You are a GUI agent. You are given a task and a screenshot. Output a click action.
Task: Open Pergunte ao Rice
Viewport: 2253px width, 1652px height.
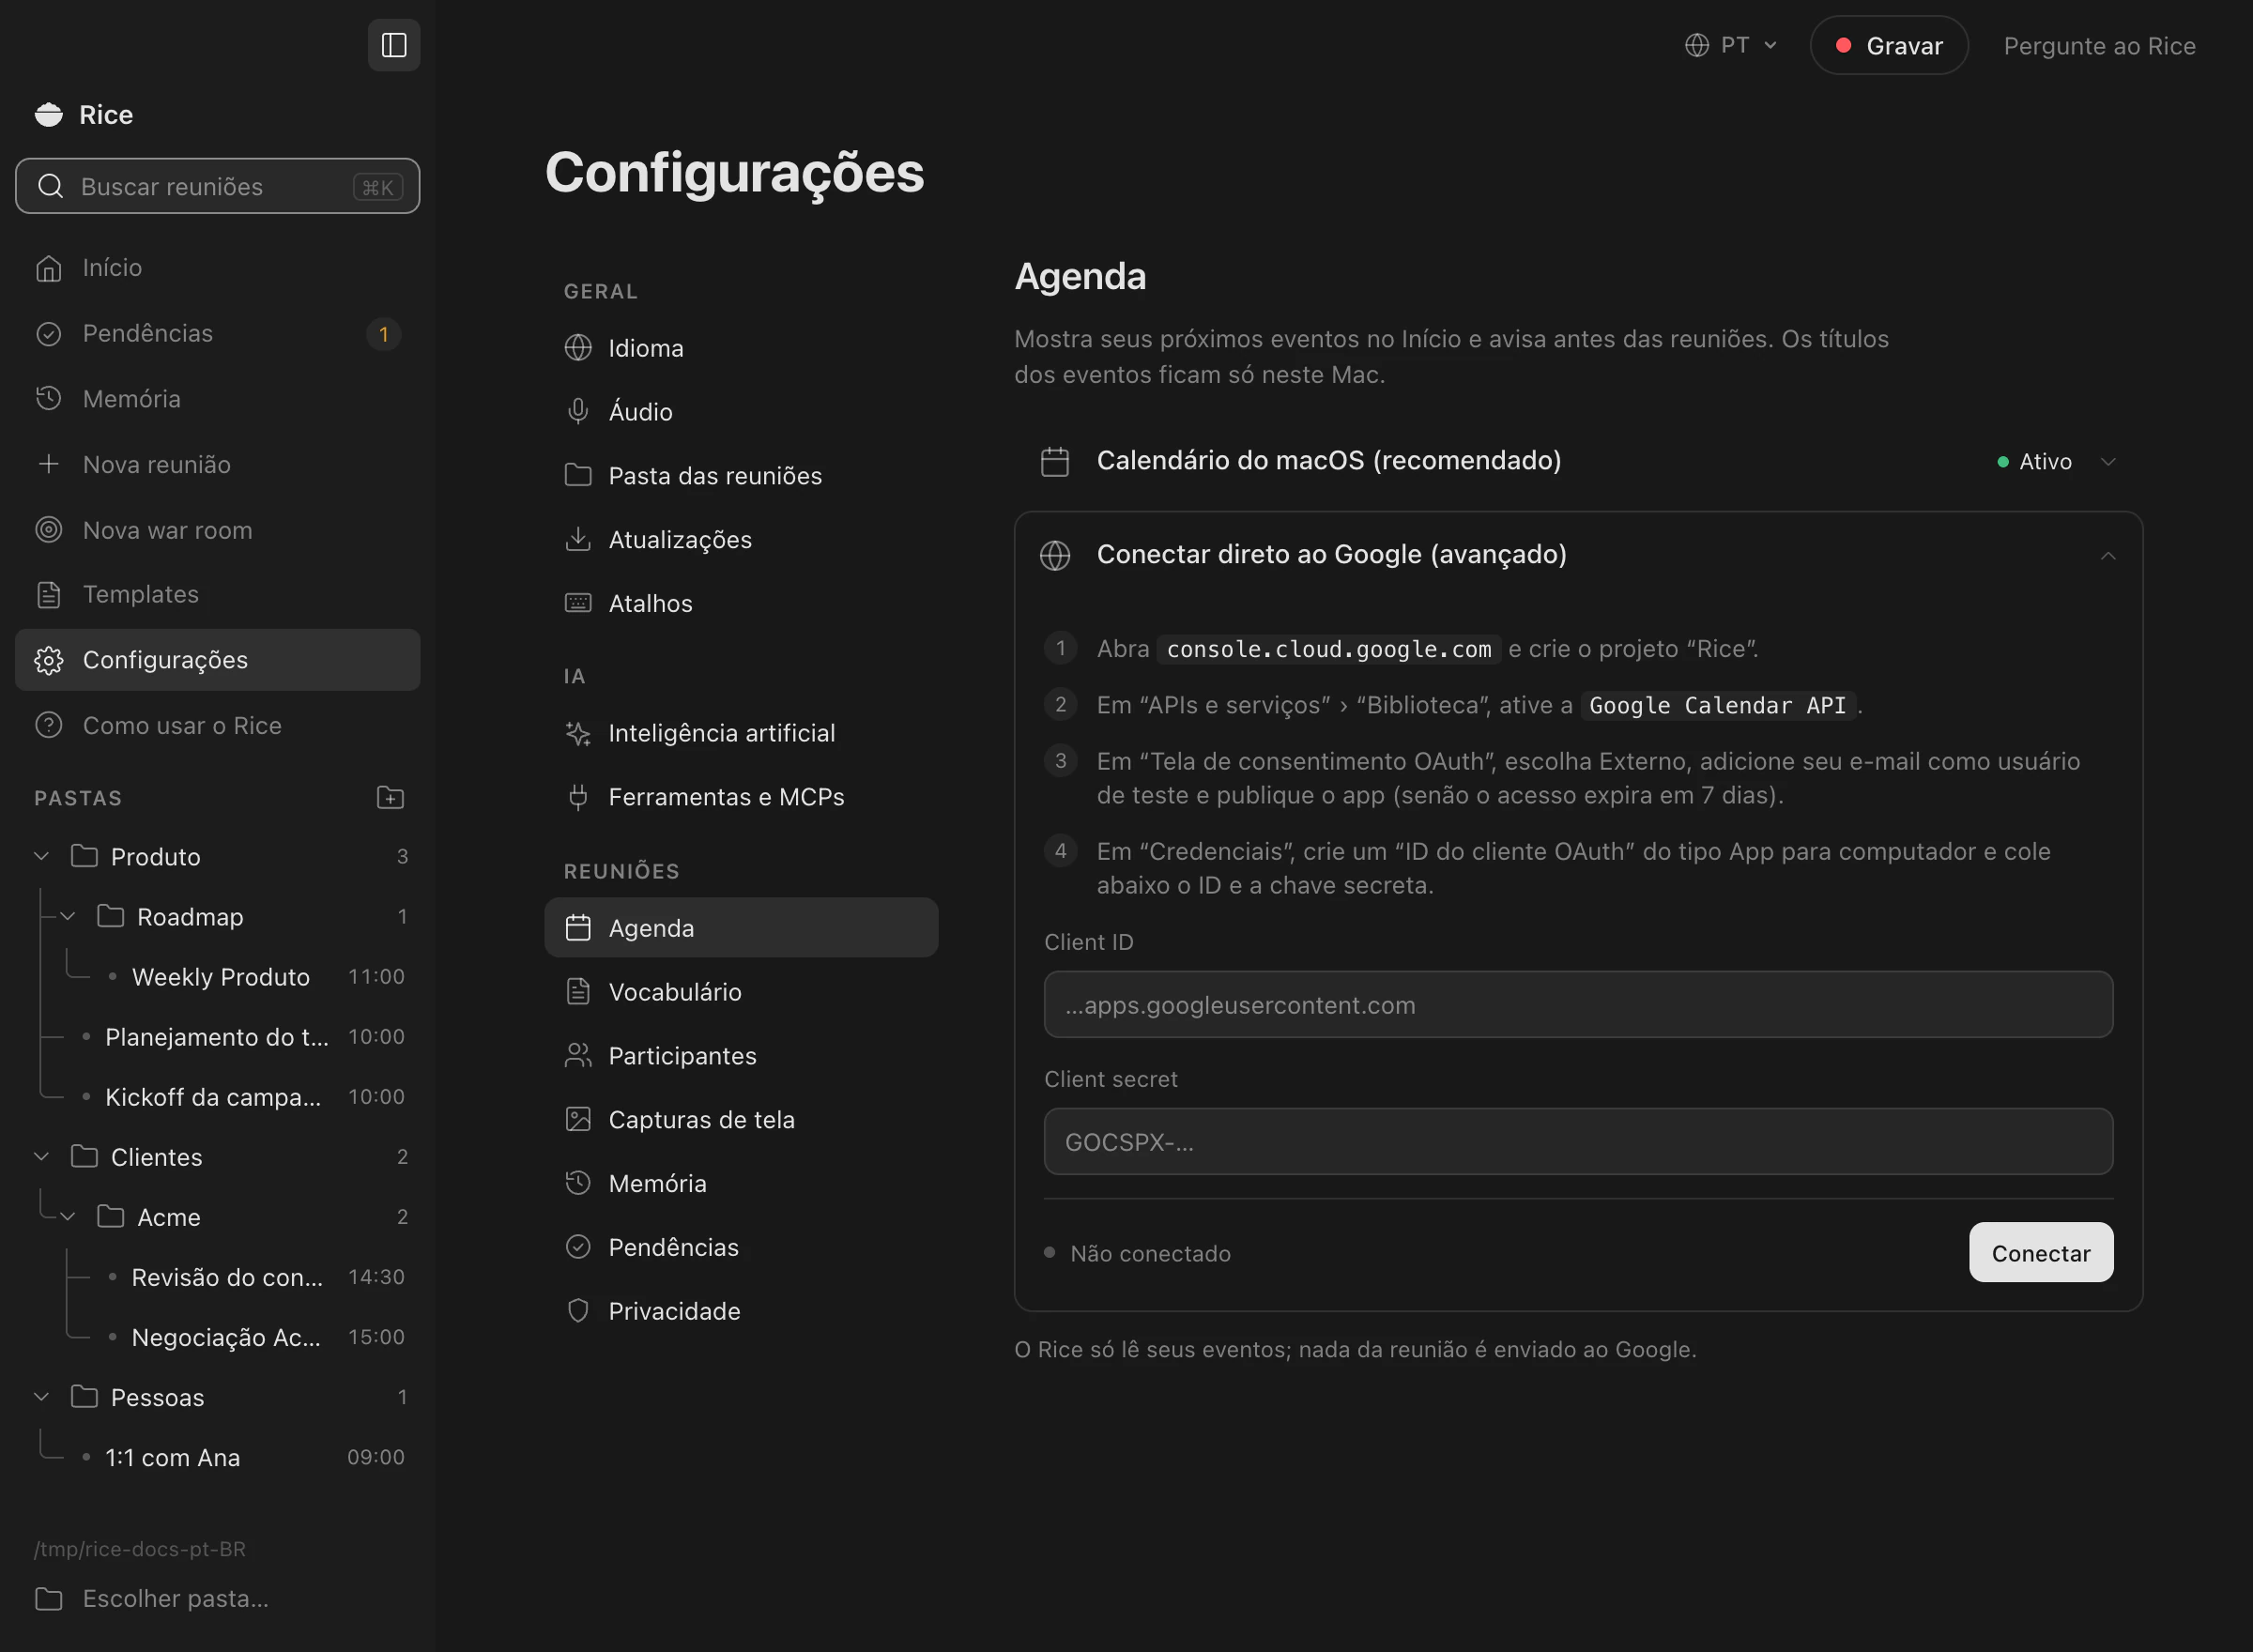pos(2099,45)
